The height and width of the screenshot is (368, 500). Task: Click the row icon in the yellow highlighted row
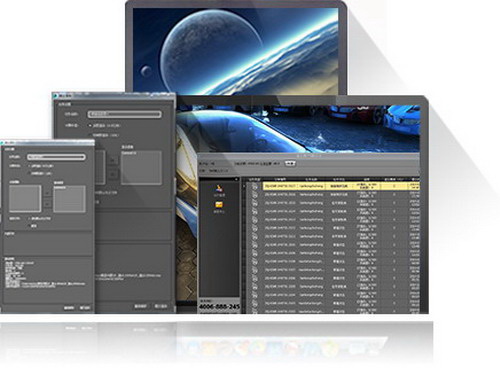[x=255, y=186]
